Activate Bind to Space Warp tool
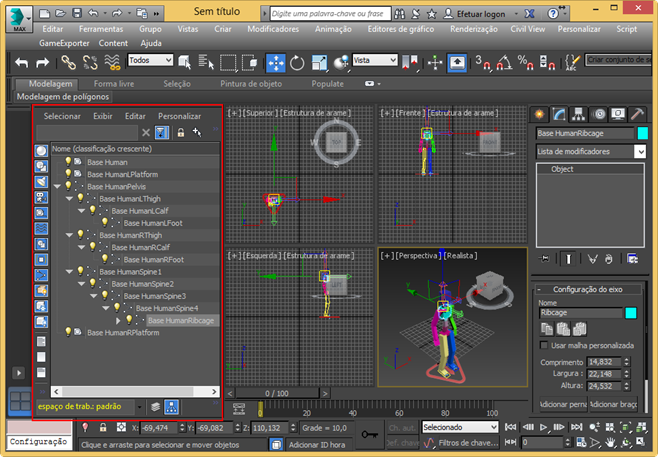 (112, 63)
